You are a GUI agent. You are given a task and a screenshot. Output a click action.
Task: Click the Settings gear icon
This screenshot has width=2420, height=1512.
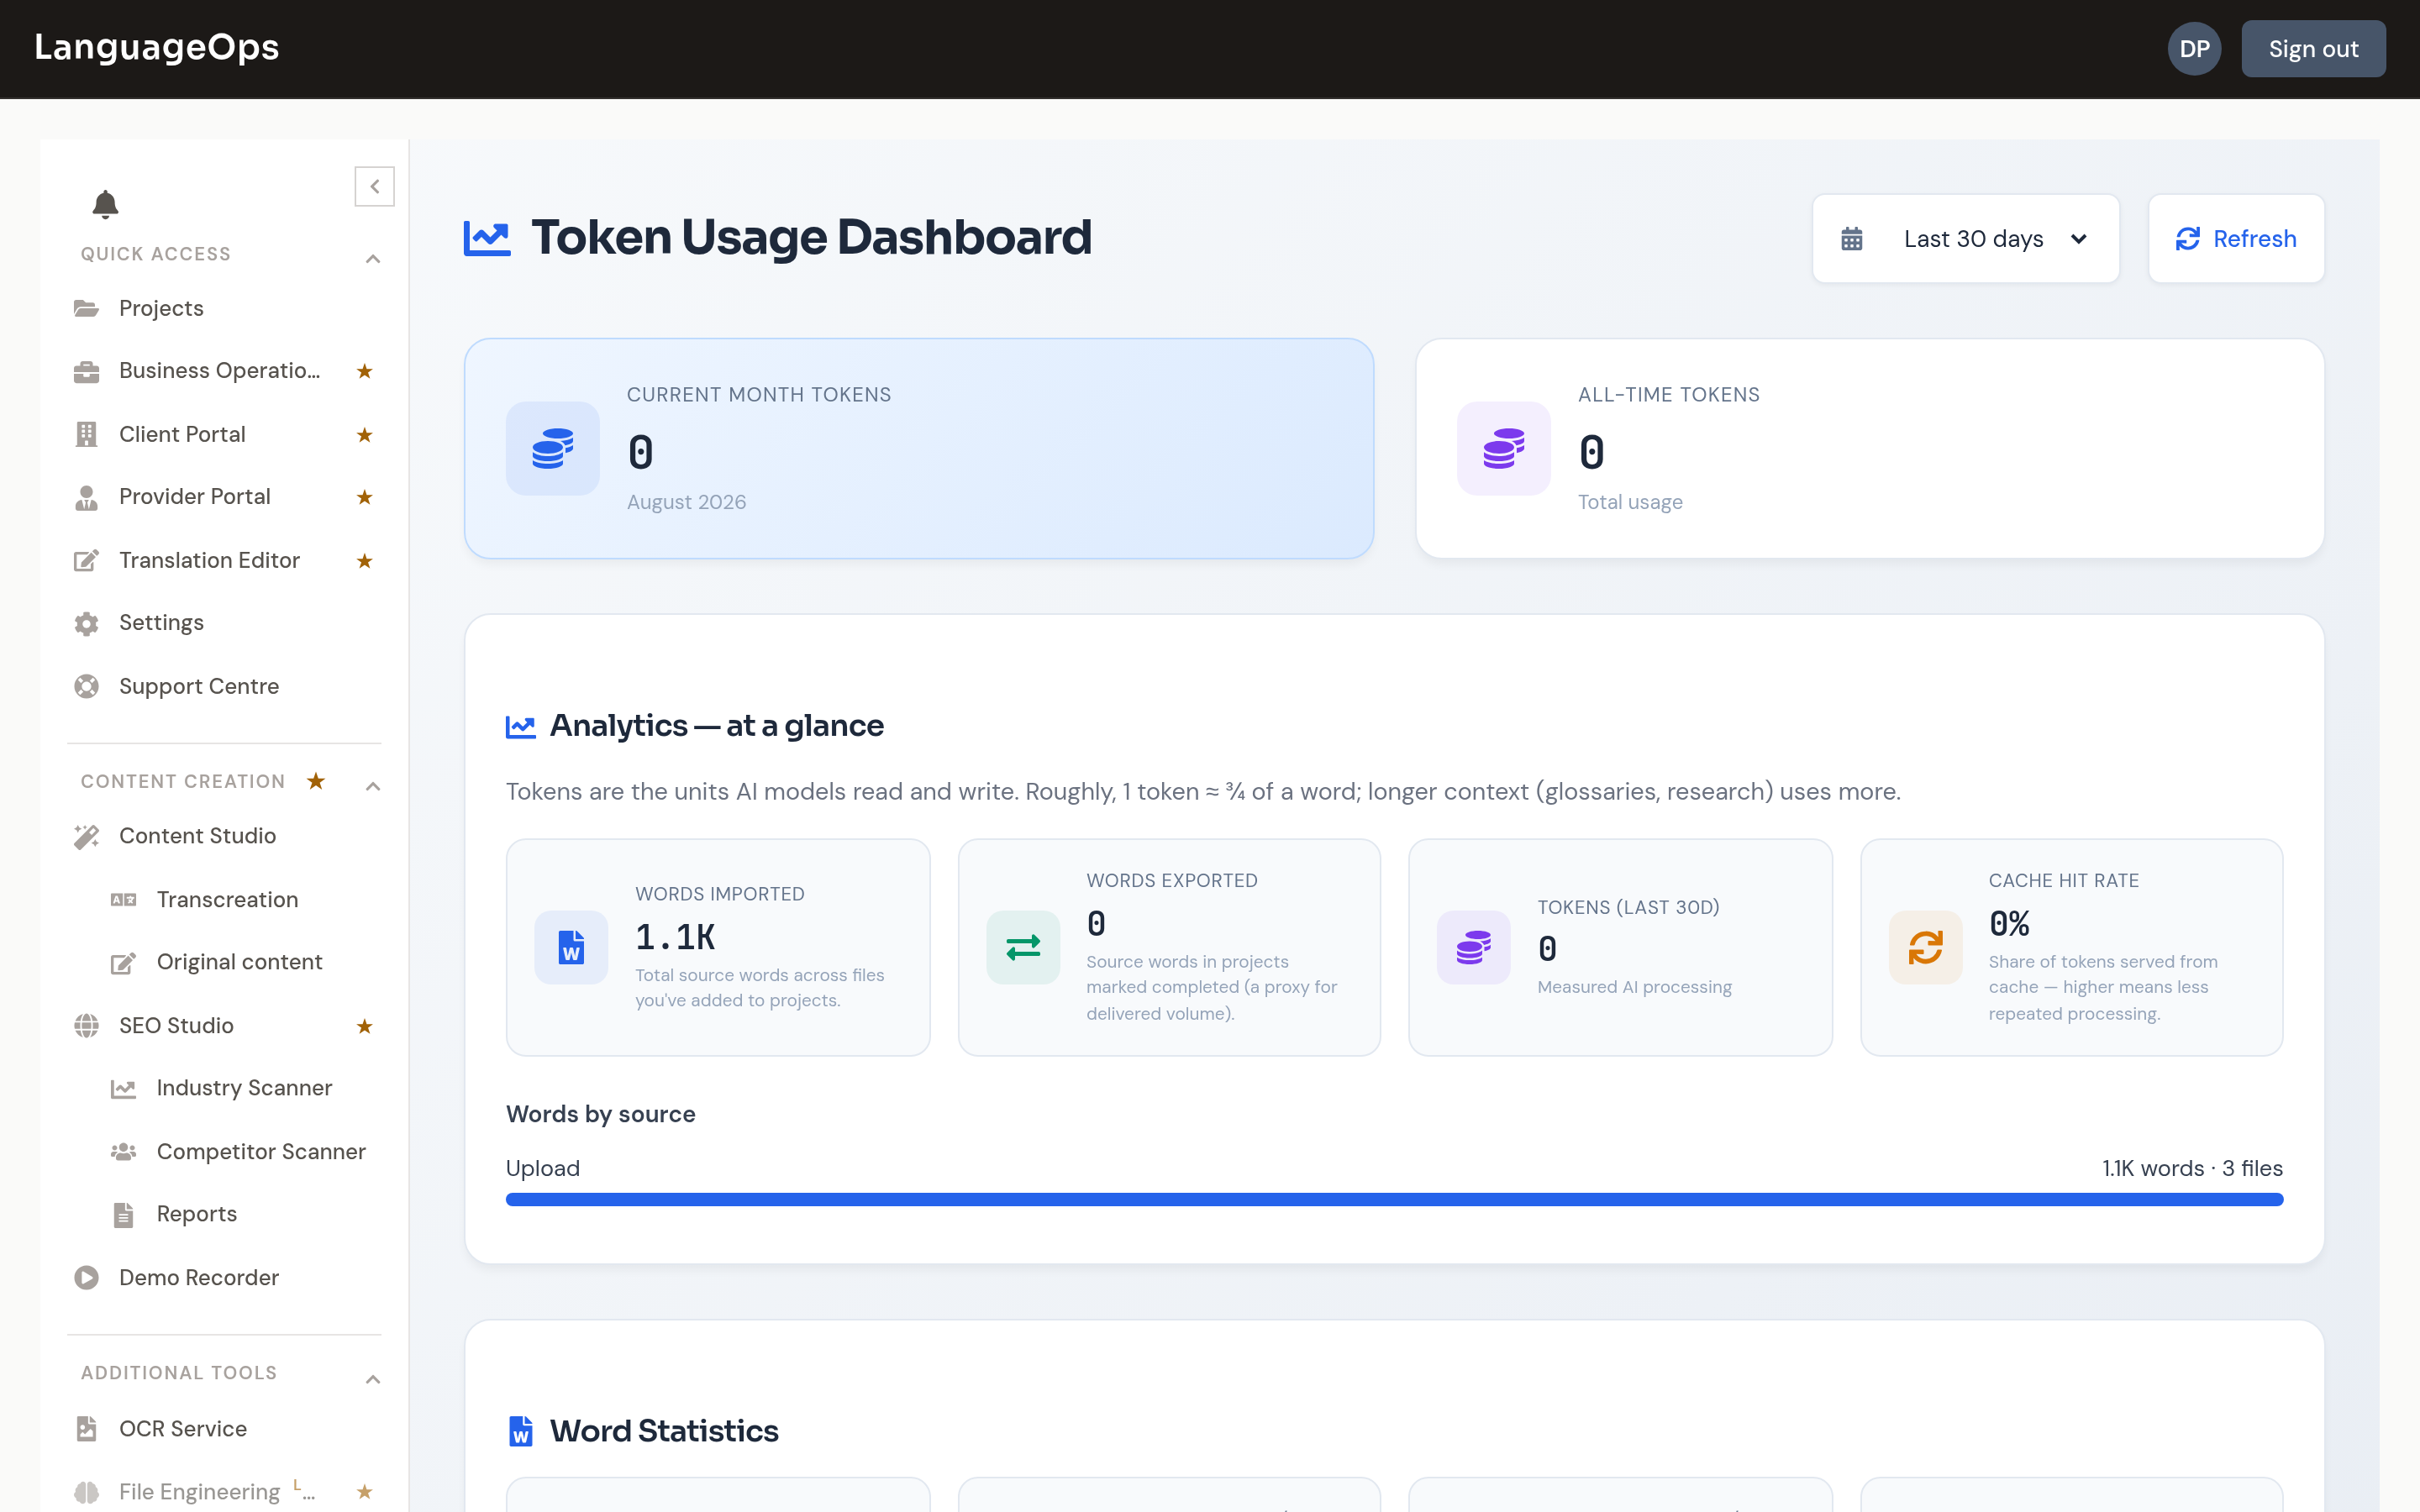(x=86, y=623)
